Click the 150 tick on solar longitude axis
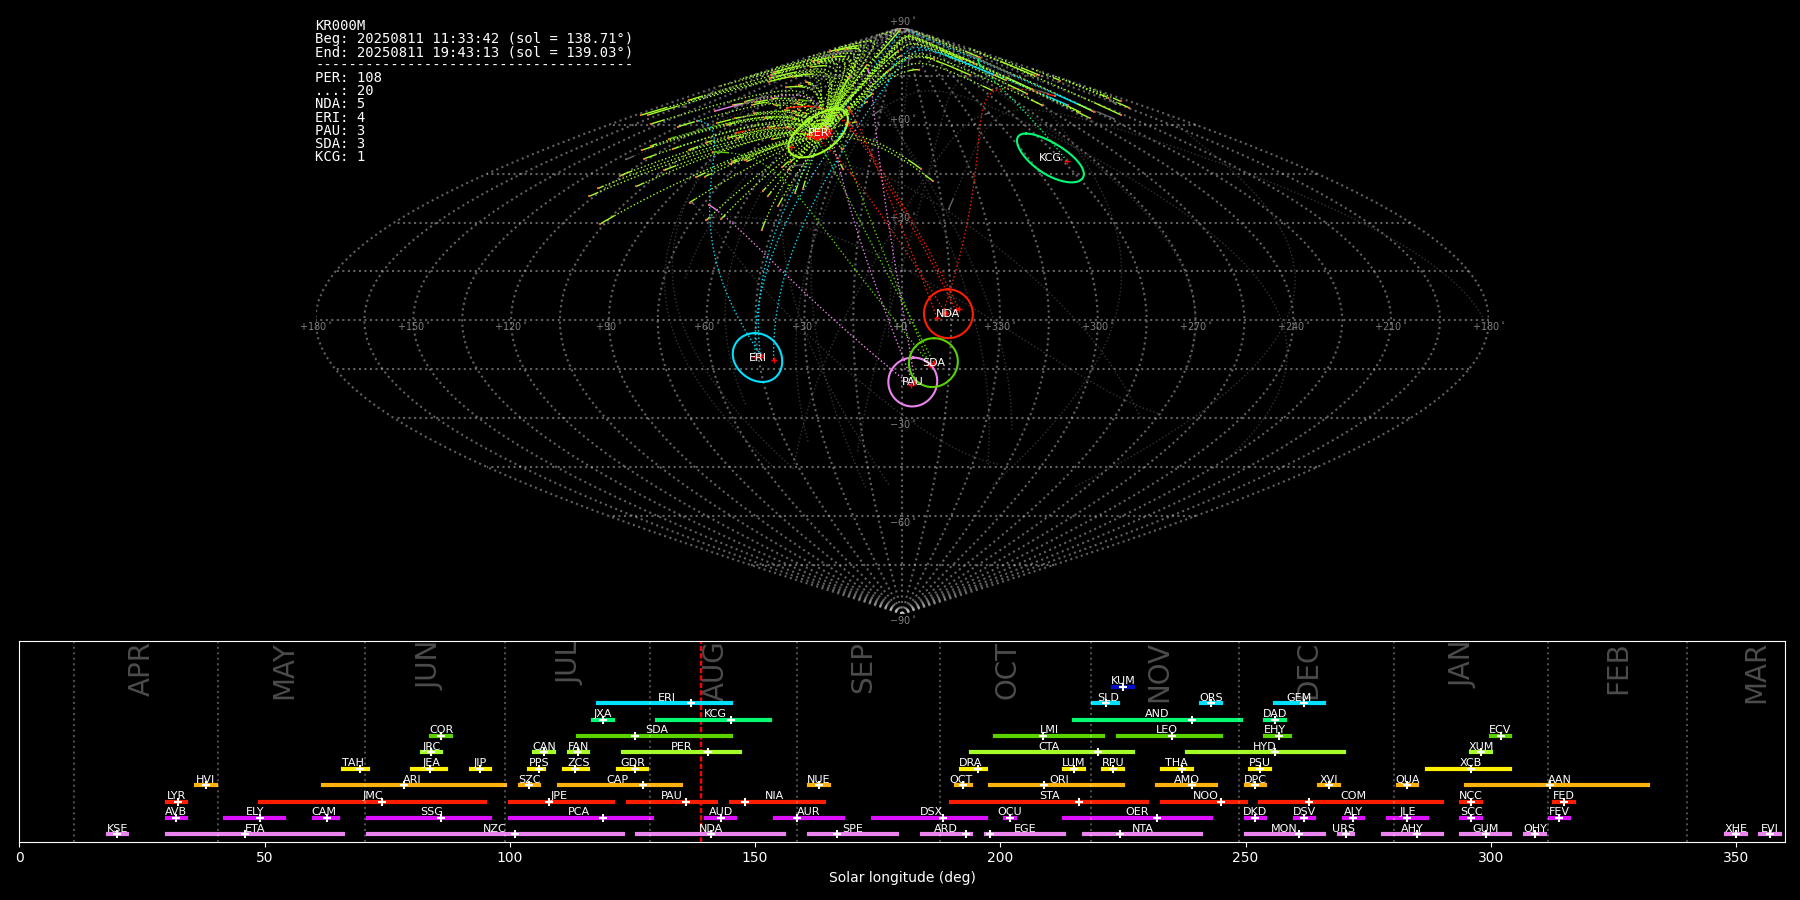Image resolution: width=1800 pixels, height=900 pixels. [755, 857]
